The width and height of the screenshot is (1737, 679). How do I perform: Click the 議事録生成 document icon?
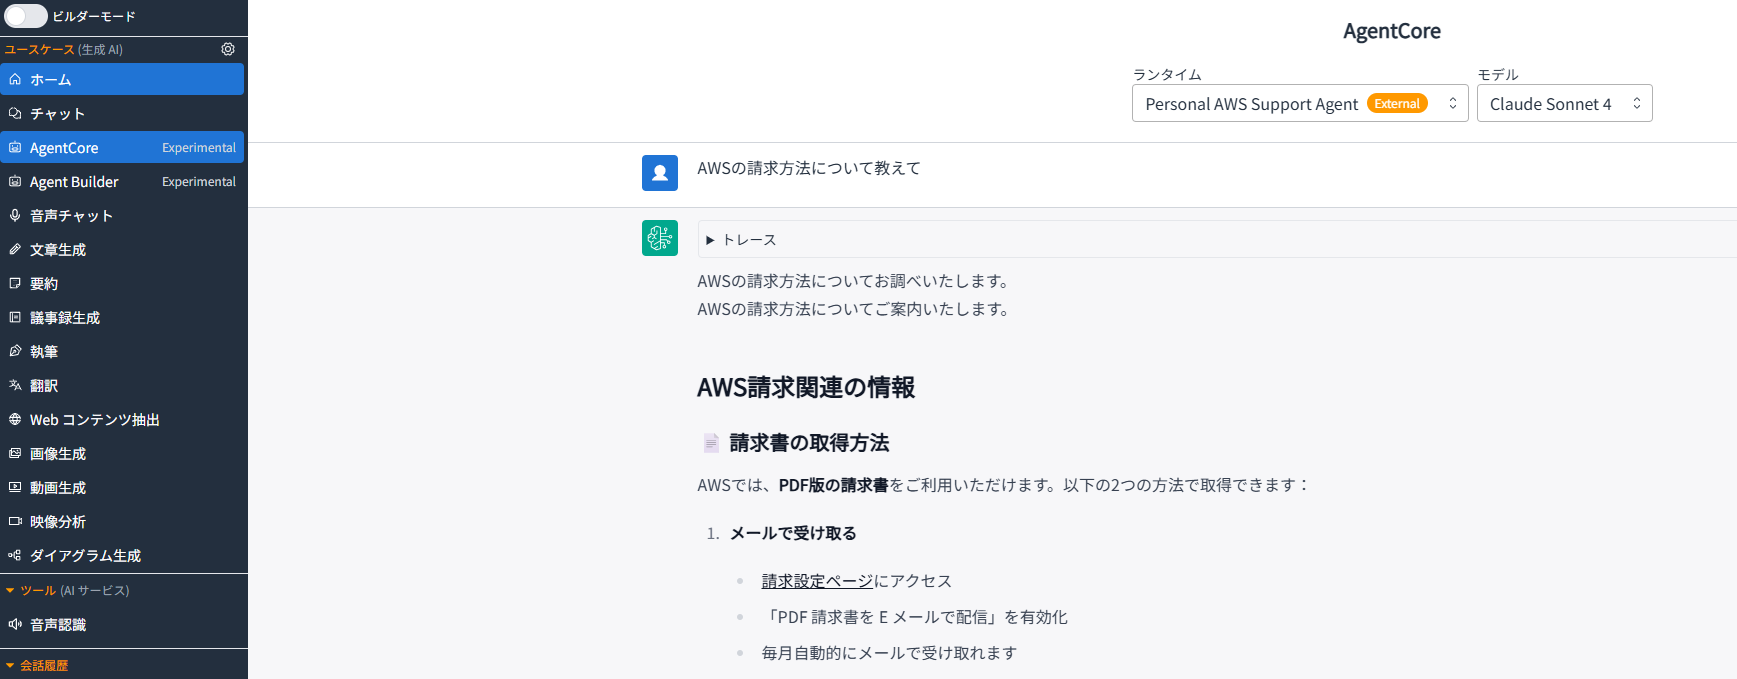(x=15, y=317)
